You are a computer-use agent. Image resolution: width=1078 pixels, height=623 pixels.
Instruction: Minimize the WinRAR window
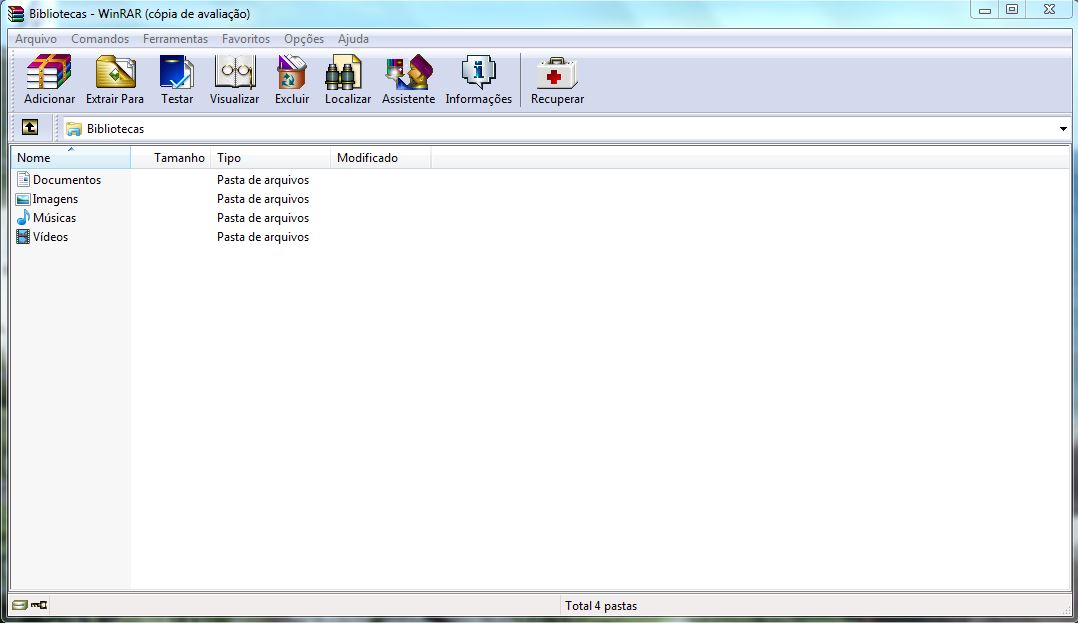[x=984, y=10]
